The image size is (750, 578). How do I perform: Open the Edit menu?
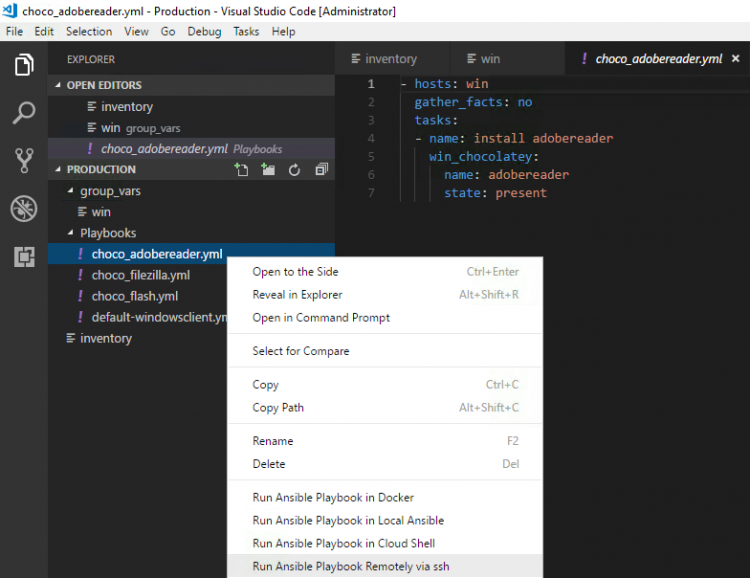(44, 32)
